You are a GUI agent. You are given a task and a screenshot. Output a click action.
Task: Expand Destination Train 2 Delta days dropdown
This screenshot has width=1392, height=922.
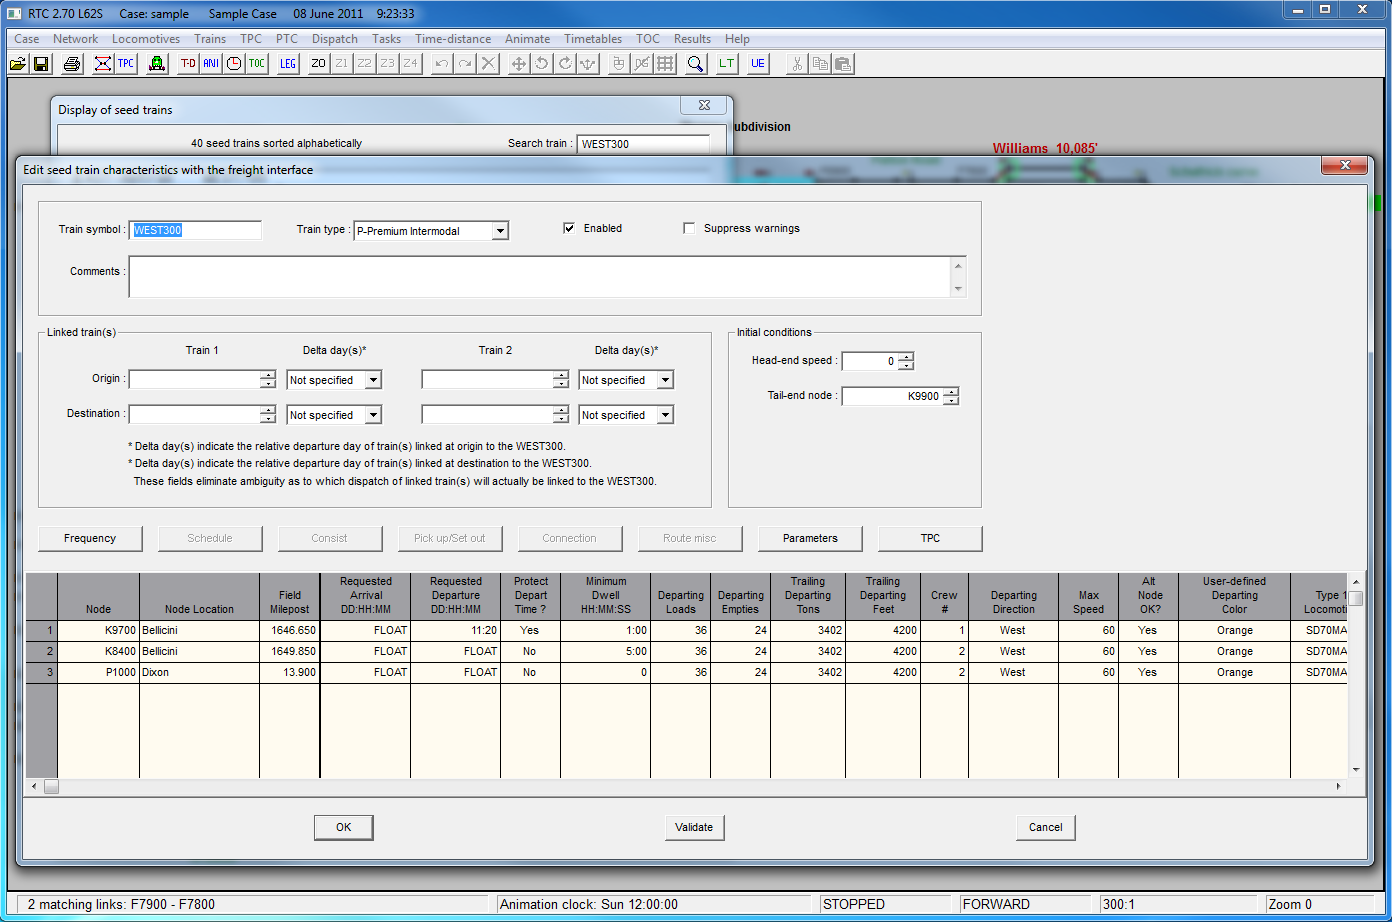coord(665,415)
